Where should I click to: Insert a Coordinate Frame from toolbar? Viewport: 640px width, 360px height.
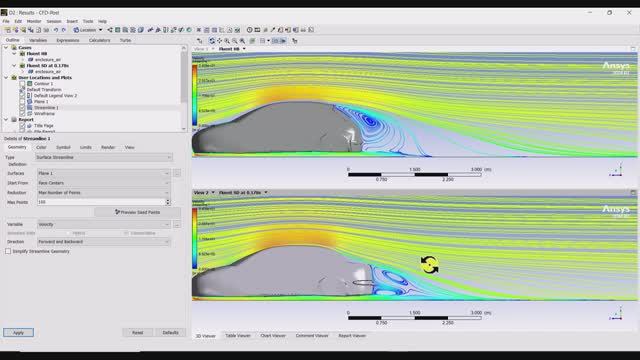point(158,30)
